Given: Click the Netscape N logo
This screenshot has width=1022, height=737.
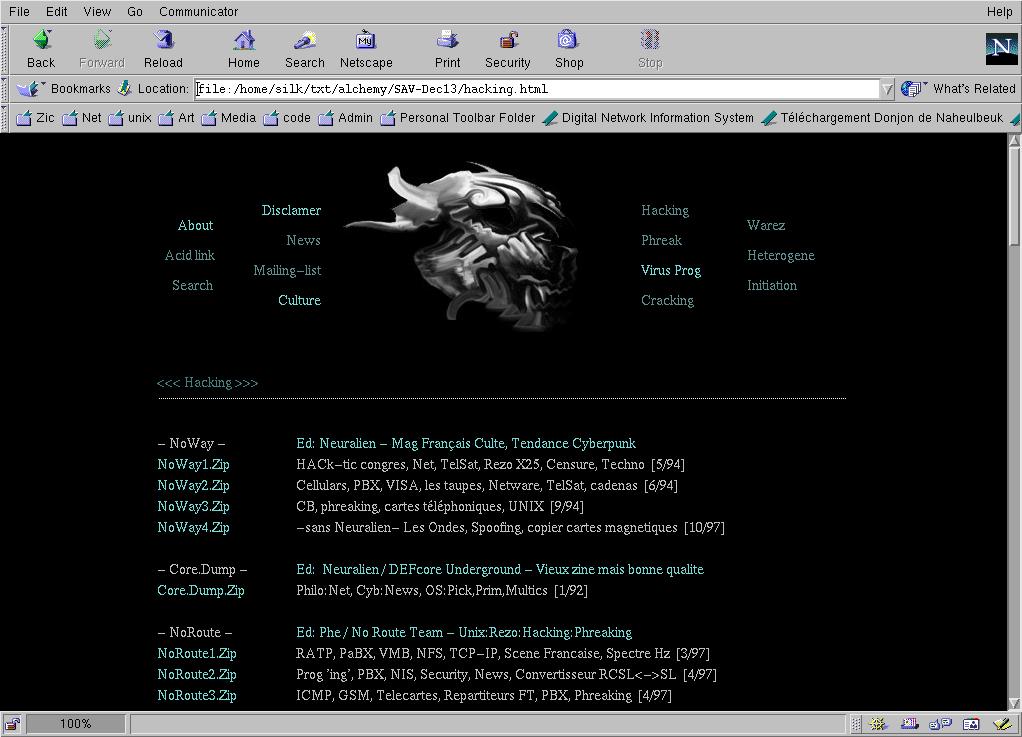Looking at the screenshot, I should click(1001, 49).
